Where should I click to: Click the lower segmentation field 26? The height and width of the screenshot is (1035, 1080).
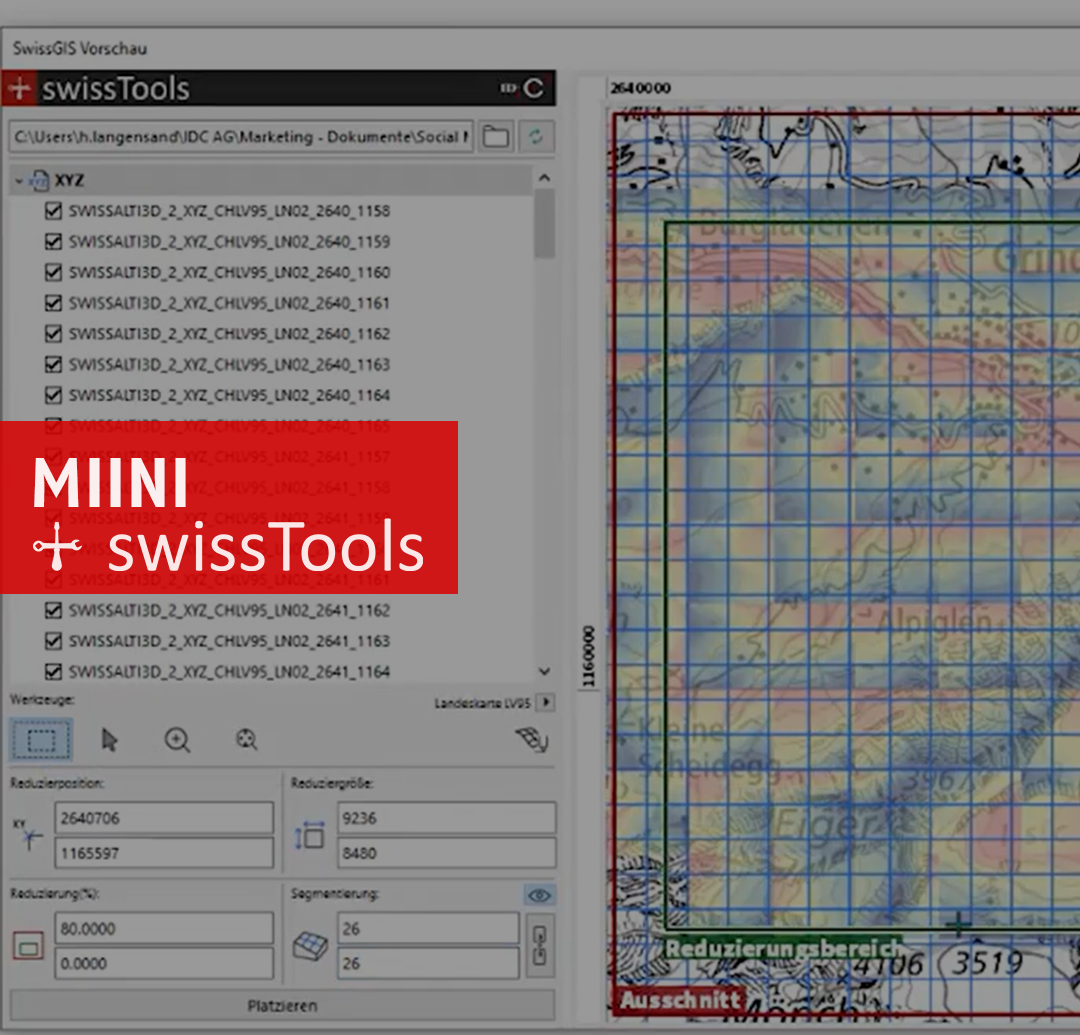pos(428,963)
